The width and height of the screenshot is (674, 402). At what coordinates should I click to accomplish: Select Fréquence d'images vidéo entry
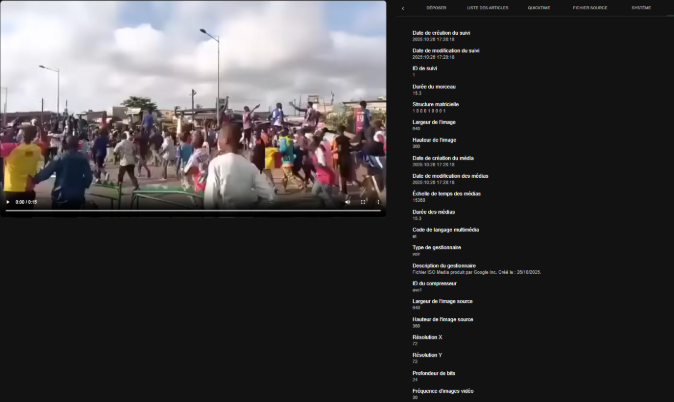(x=443, y=390)
